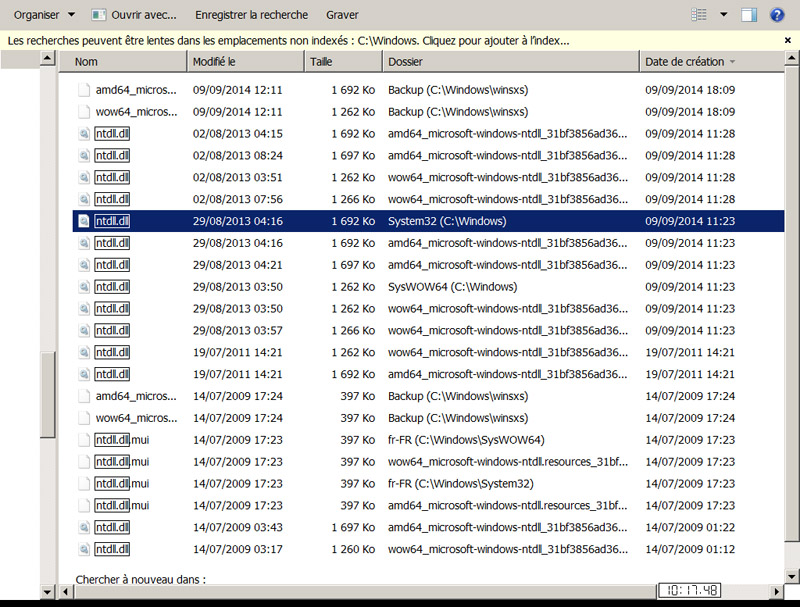
Task: Close the yellow info bar
Action: point(788,40)
